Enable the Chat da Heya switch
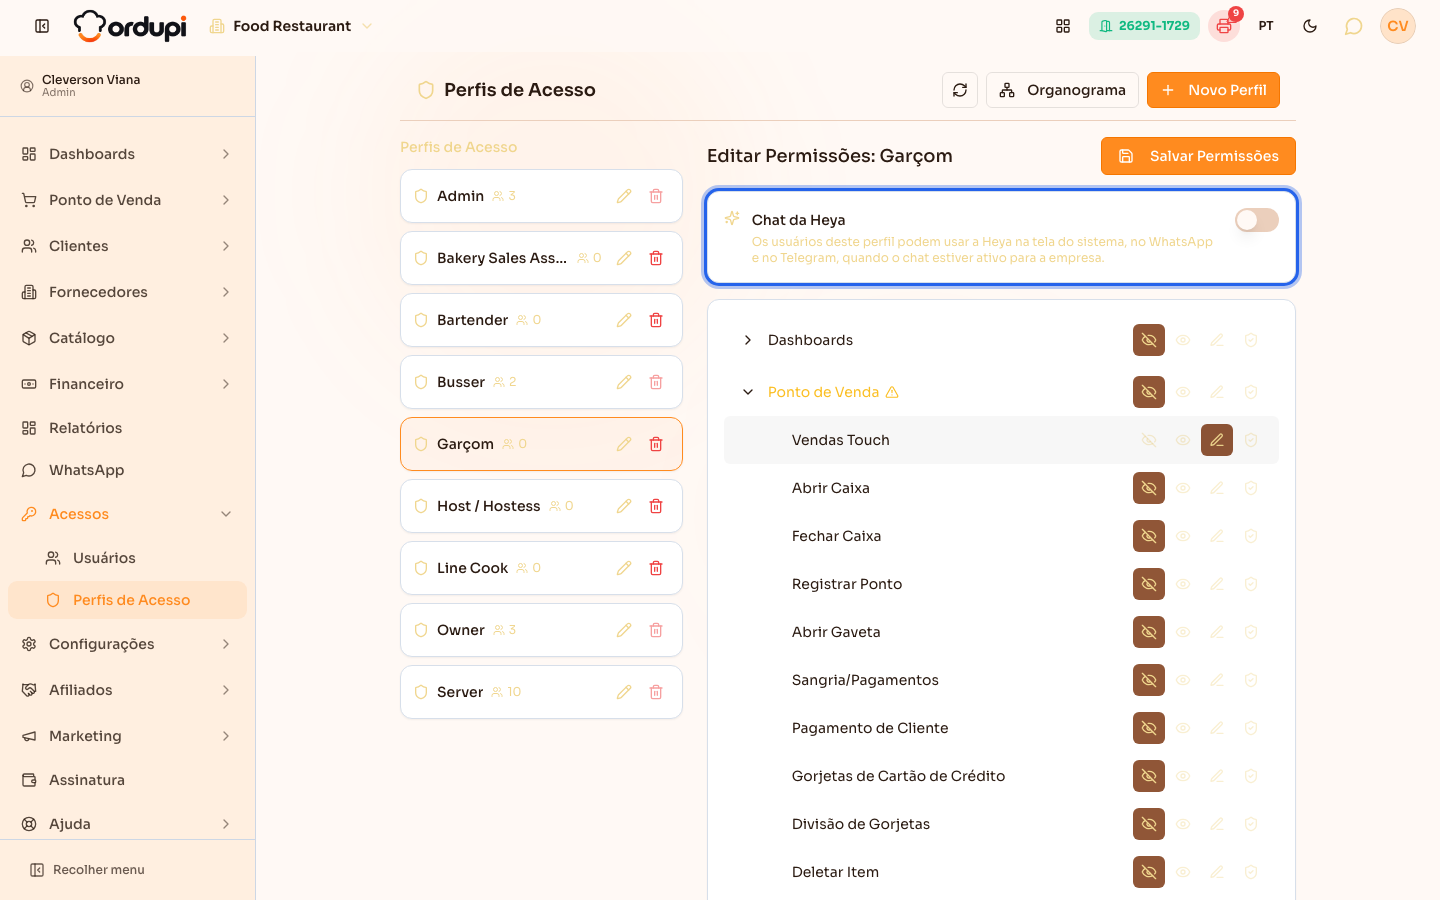The height and width of the screenshot is (900, 1440). point(1257,220)
